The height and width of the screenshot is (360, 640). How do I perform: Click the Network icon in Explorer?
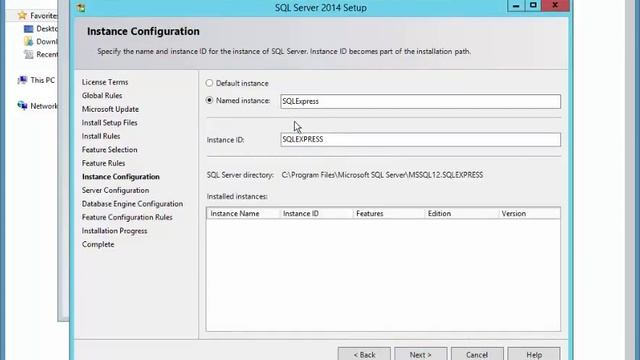point(22,106)
